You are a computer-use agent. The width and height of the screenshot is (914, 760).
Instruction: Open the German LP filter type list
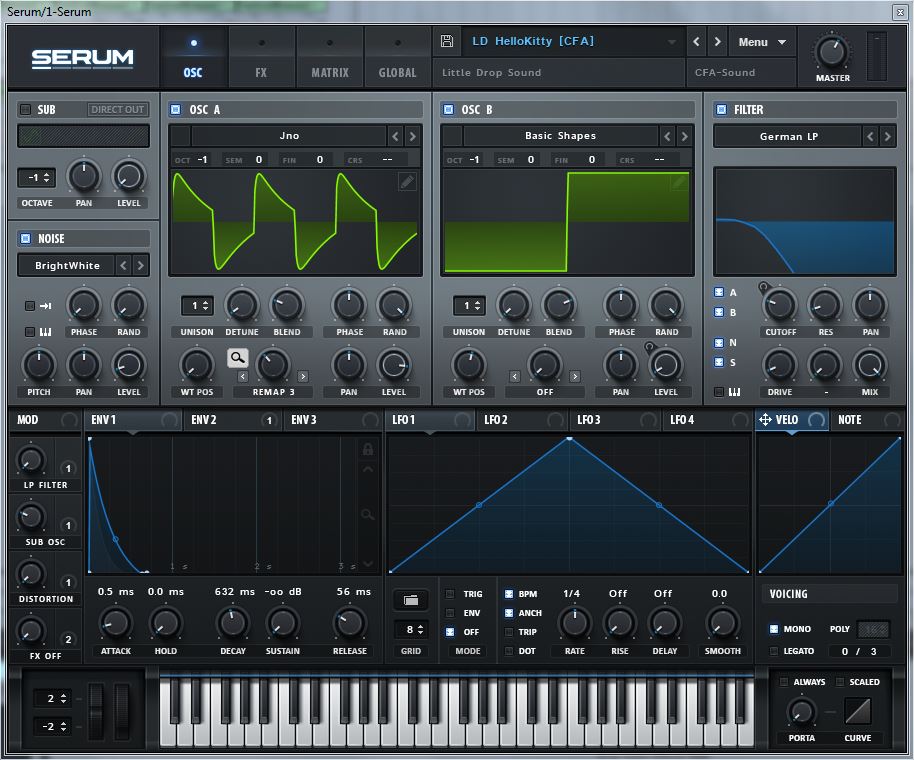[786, 136]
